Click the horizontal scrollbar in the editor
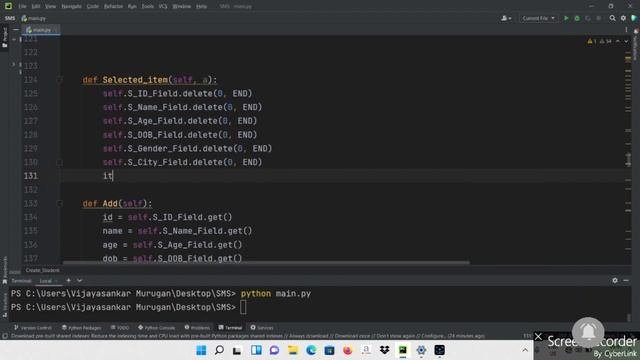The image size is (640, 360). click(266, 262)
